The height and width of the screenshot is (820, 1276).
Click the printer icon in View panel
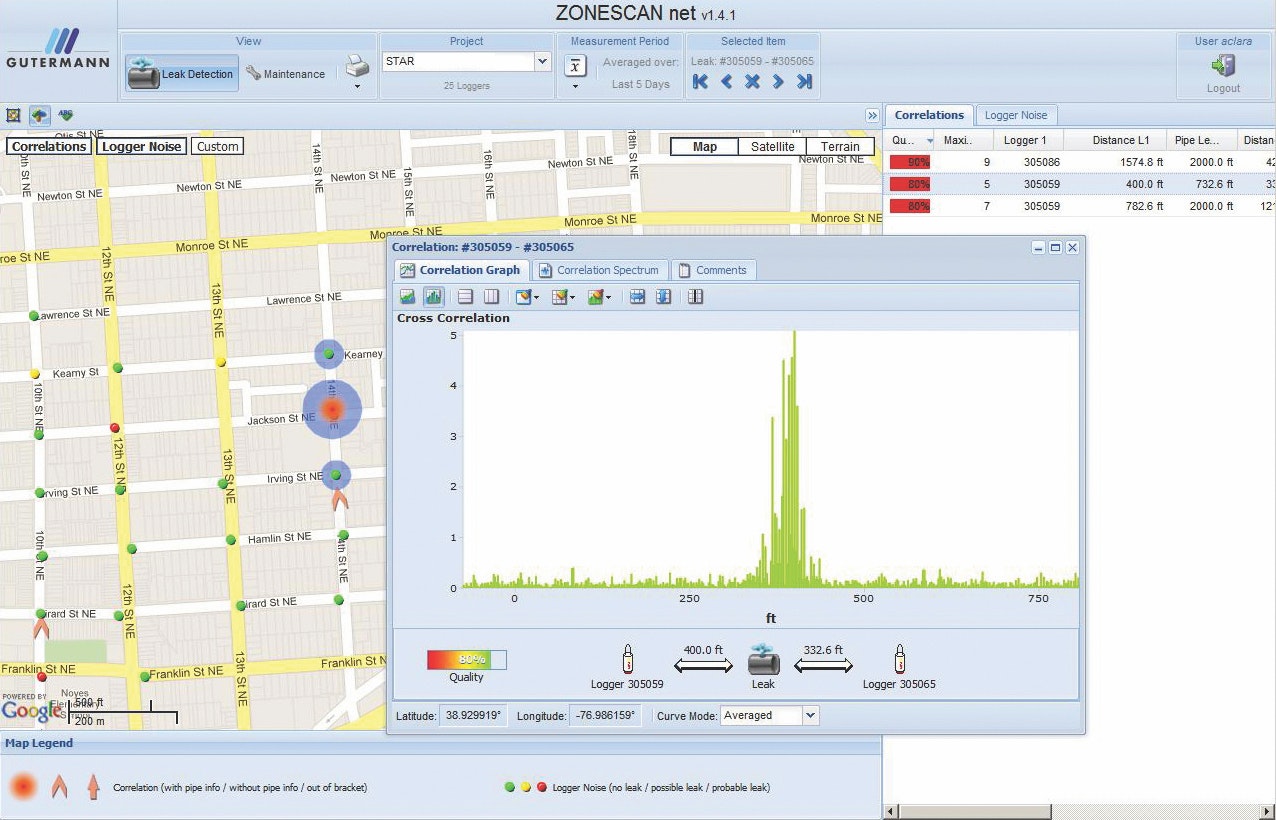[x=357, y=67]
